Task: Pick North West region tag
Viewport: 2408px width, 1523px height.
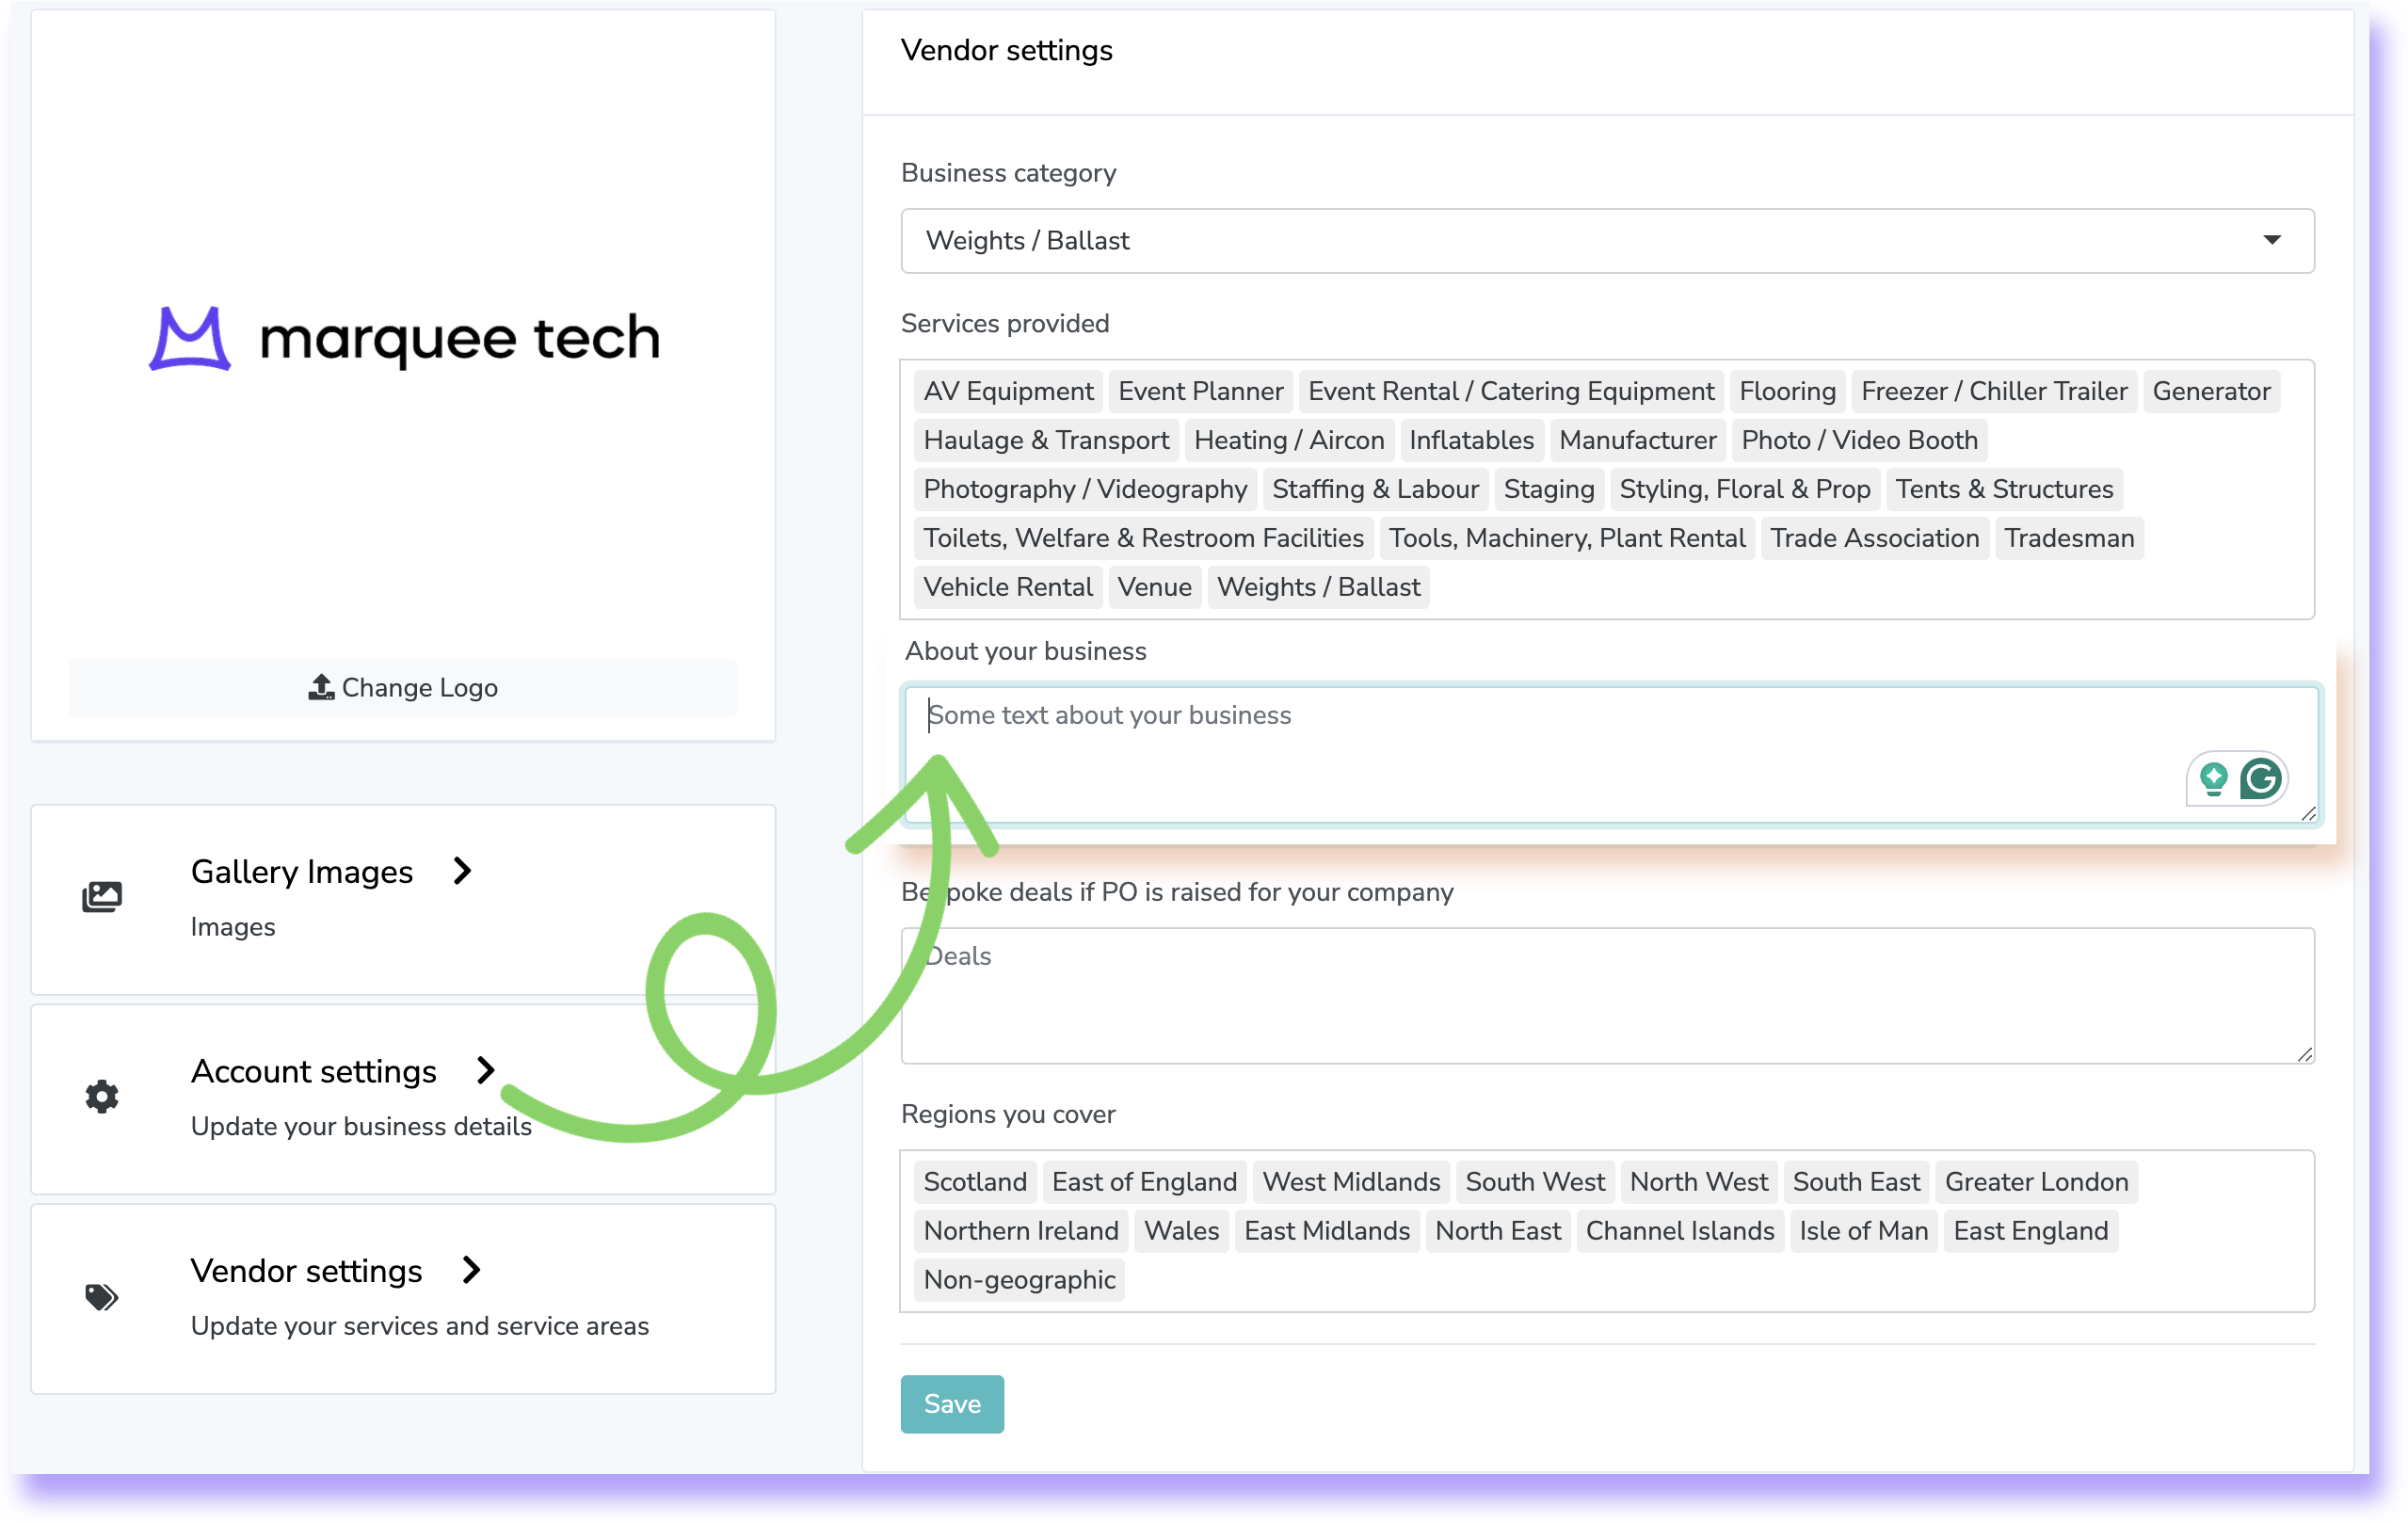Action: [1699, 1182]
